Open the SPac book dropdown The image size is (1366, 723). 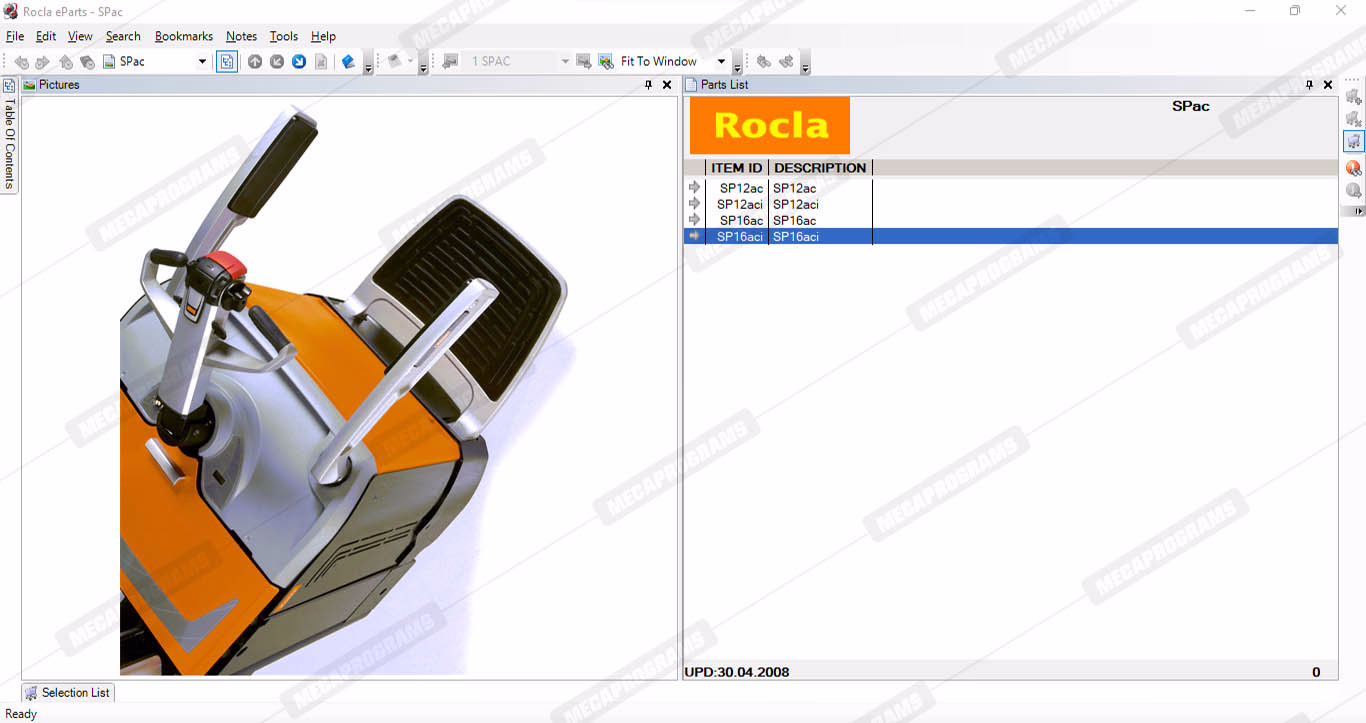pyautogui.click(x=202, y=62)
